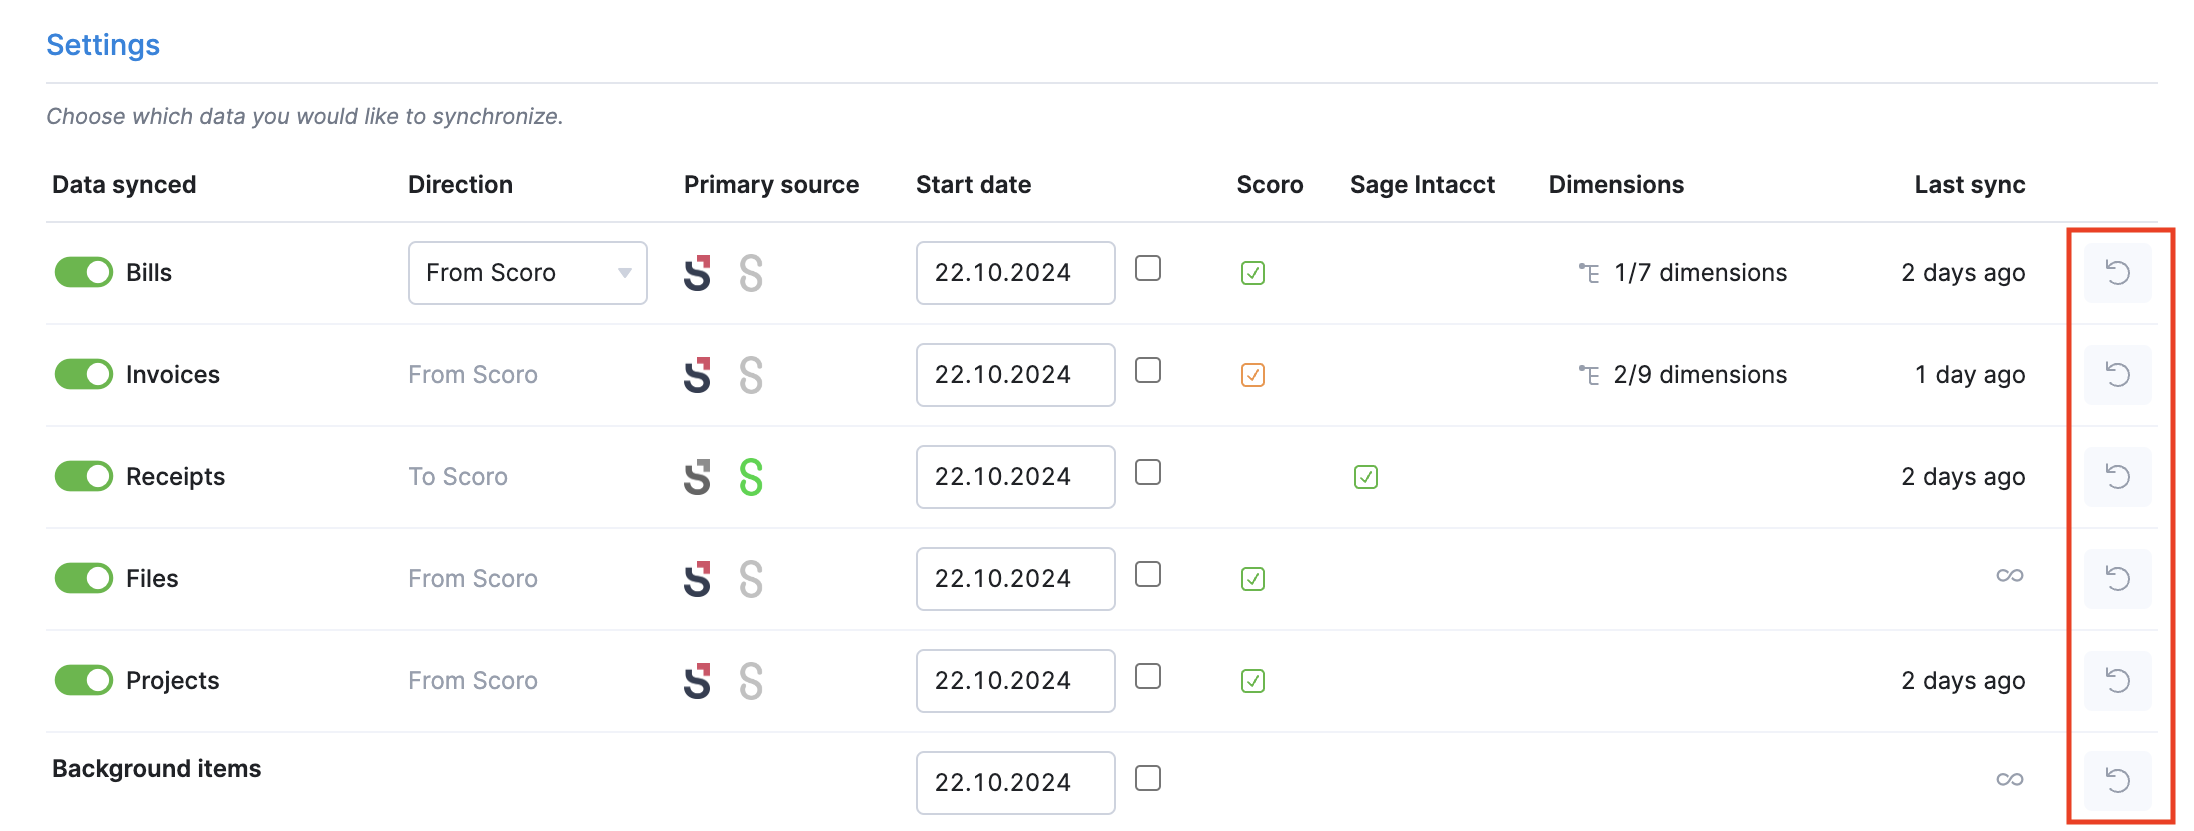Click the Background items start date field
This screenshot has width=2194, height=831.
1016,783
